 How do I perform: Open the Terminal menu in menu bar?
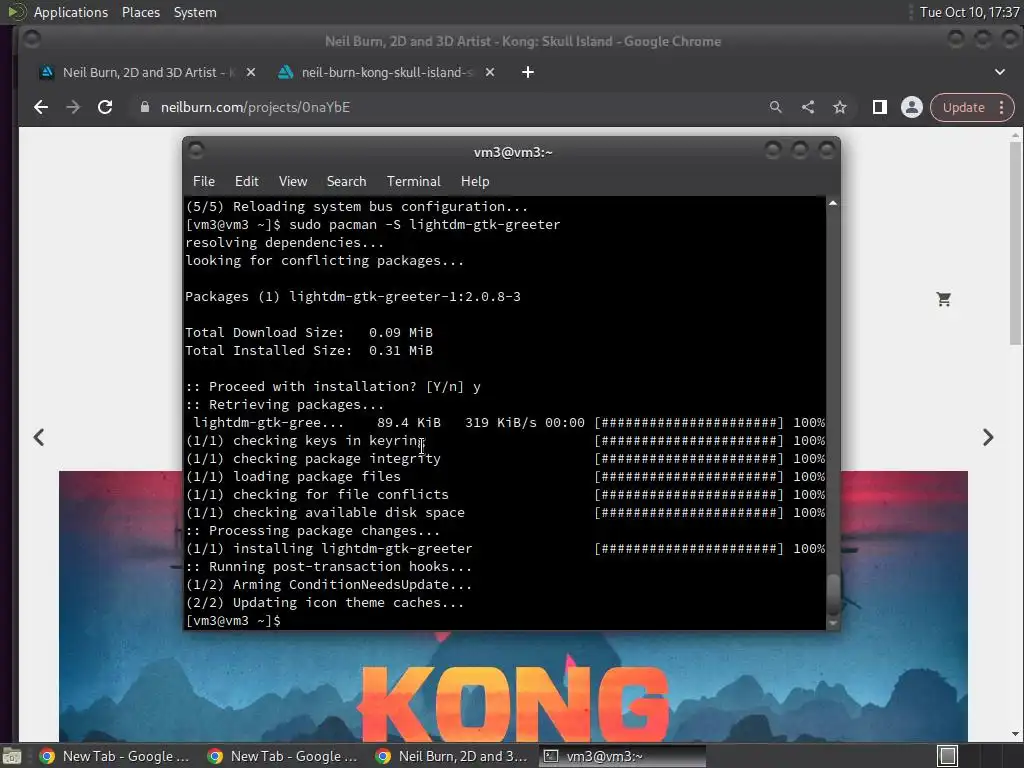coord(413,181)
